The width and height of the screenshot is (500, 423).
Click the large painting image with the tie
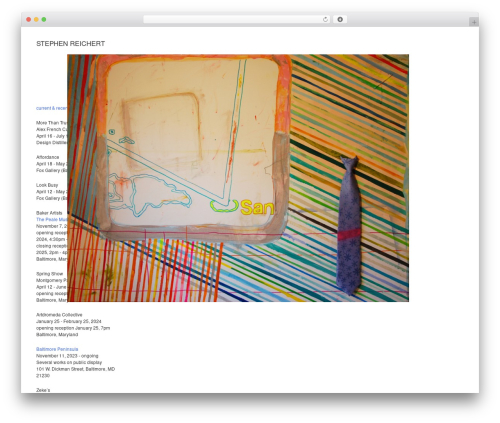(238, 178)
